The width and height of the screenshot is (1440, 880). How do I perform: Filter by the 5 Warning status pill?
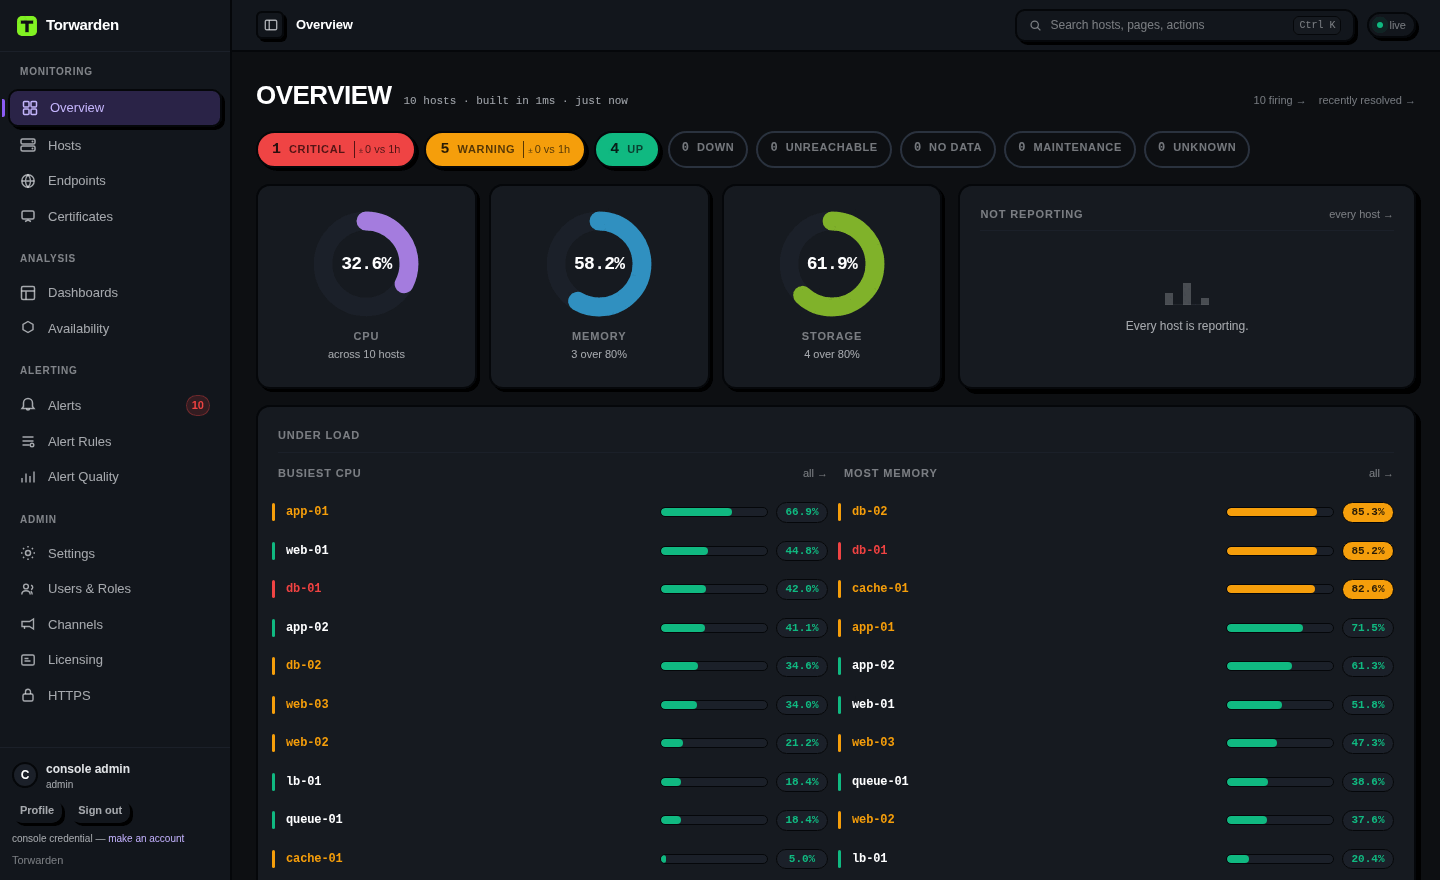click(505, 149)
